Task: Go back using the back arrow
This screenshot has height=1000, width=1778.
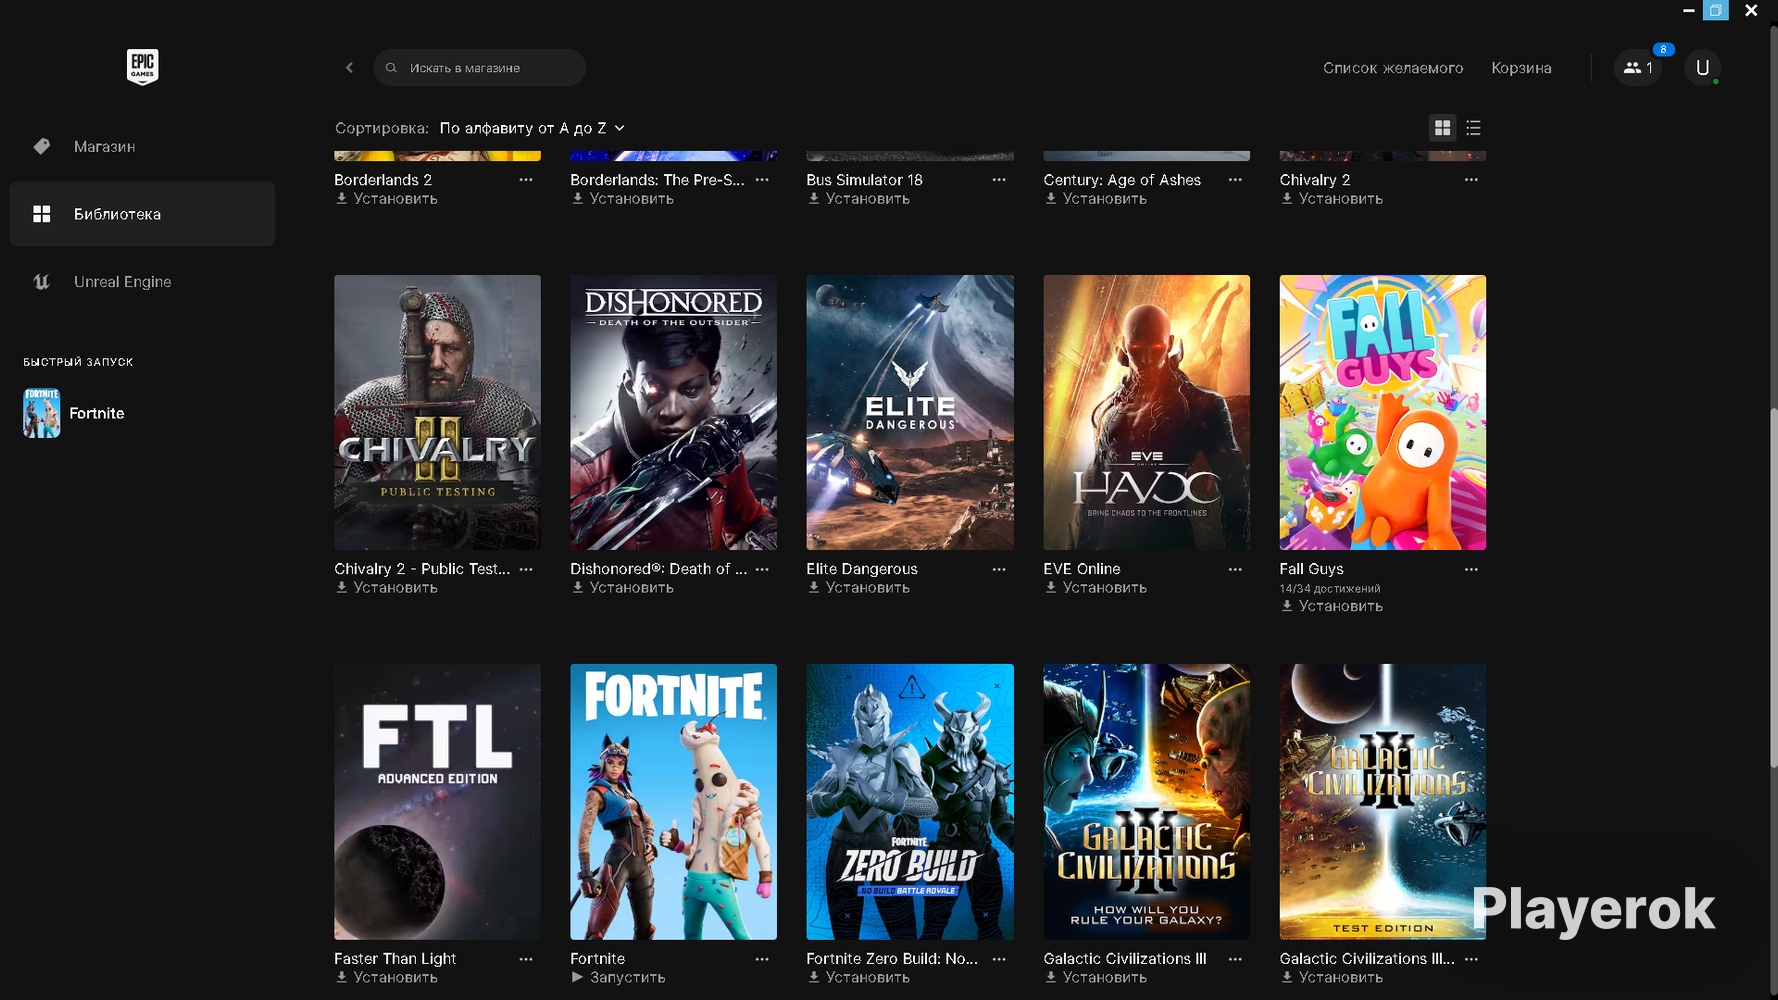Action: [349, 68]
